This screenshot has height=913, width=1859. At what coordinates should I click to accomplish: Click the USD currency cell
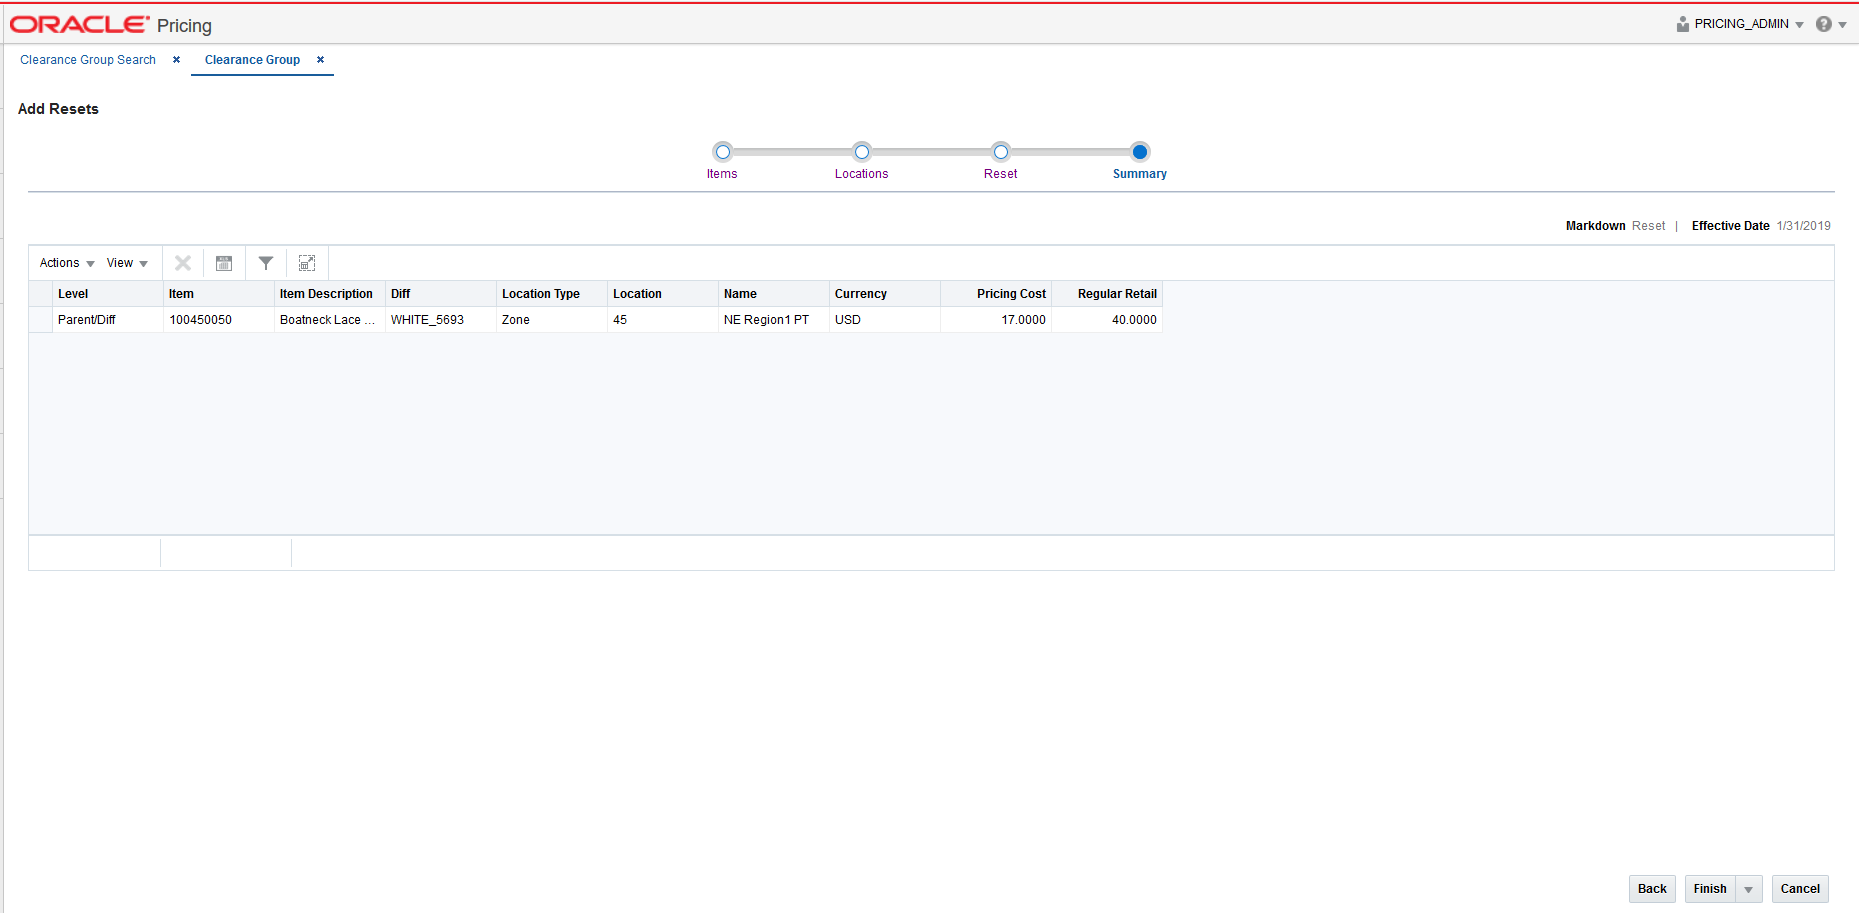[885, 320]
